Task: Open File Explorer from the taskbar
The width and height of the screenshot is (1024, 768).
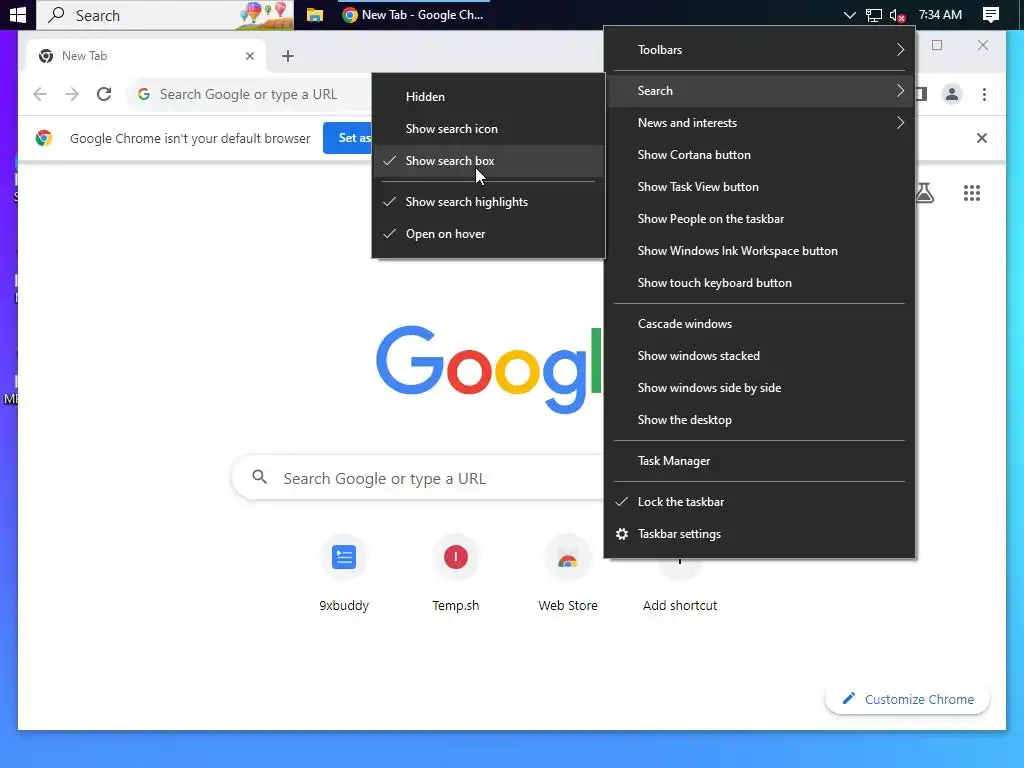Action: coord(315,14)
